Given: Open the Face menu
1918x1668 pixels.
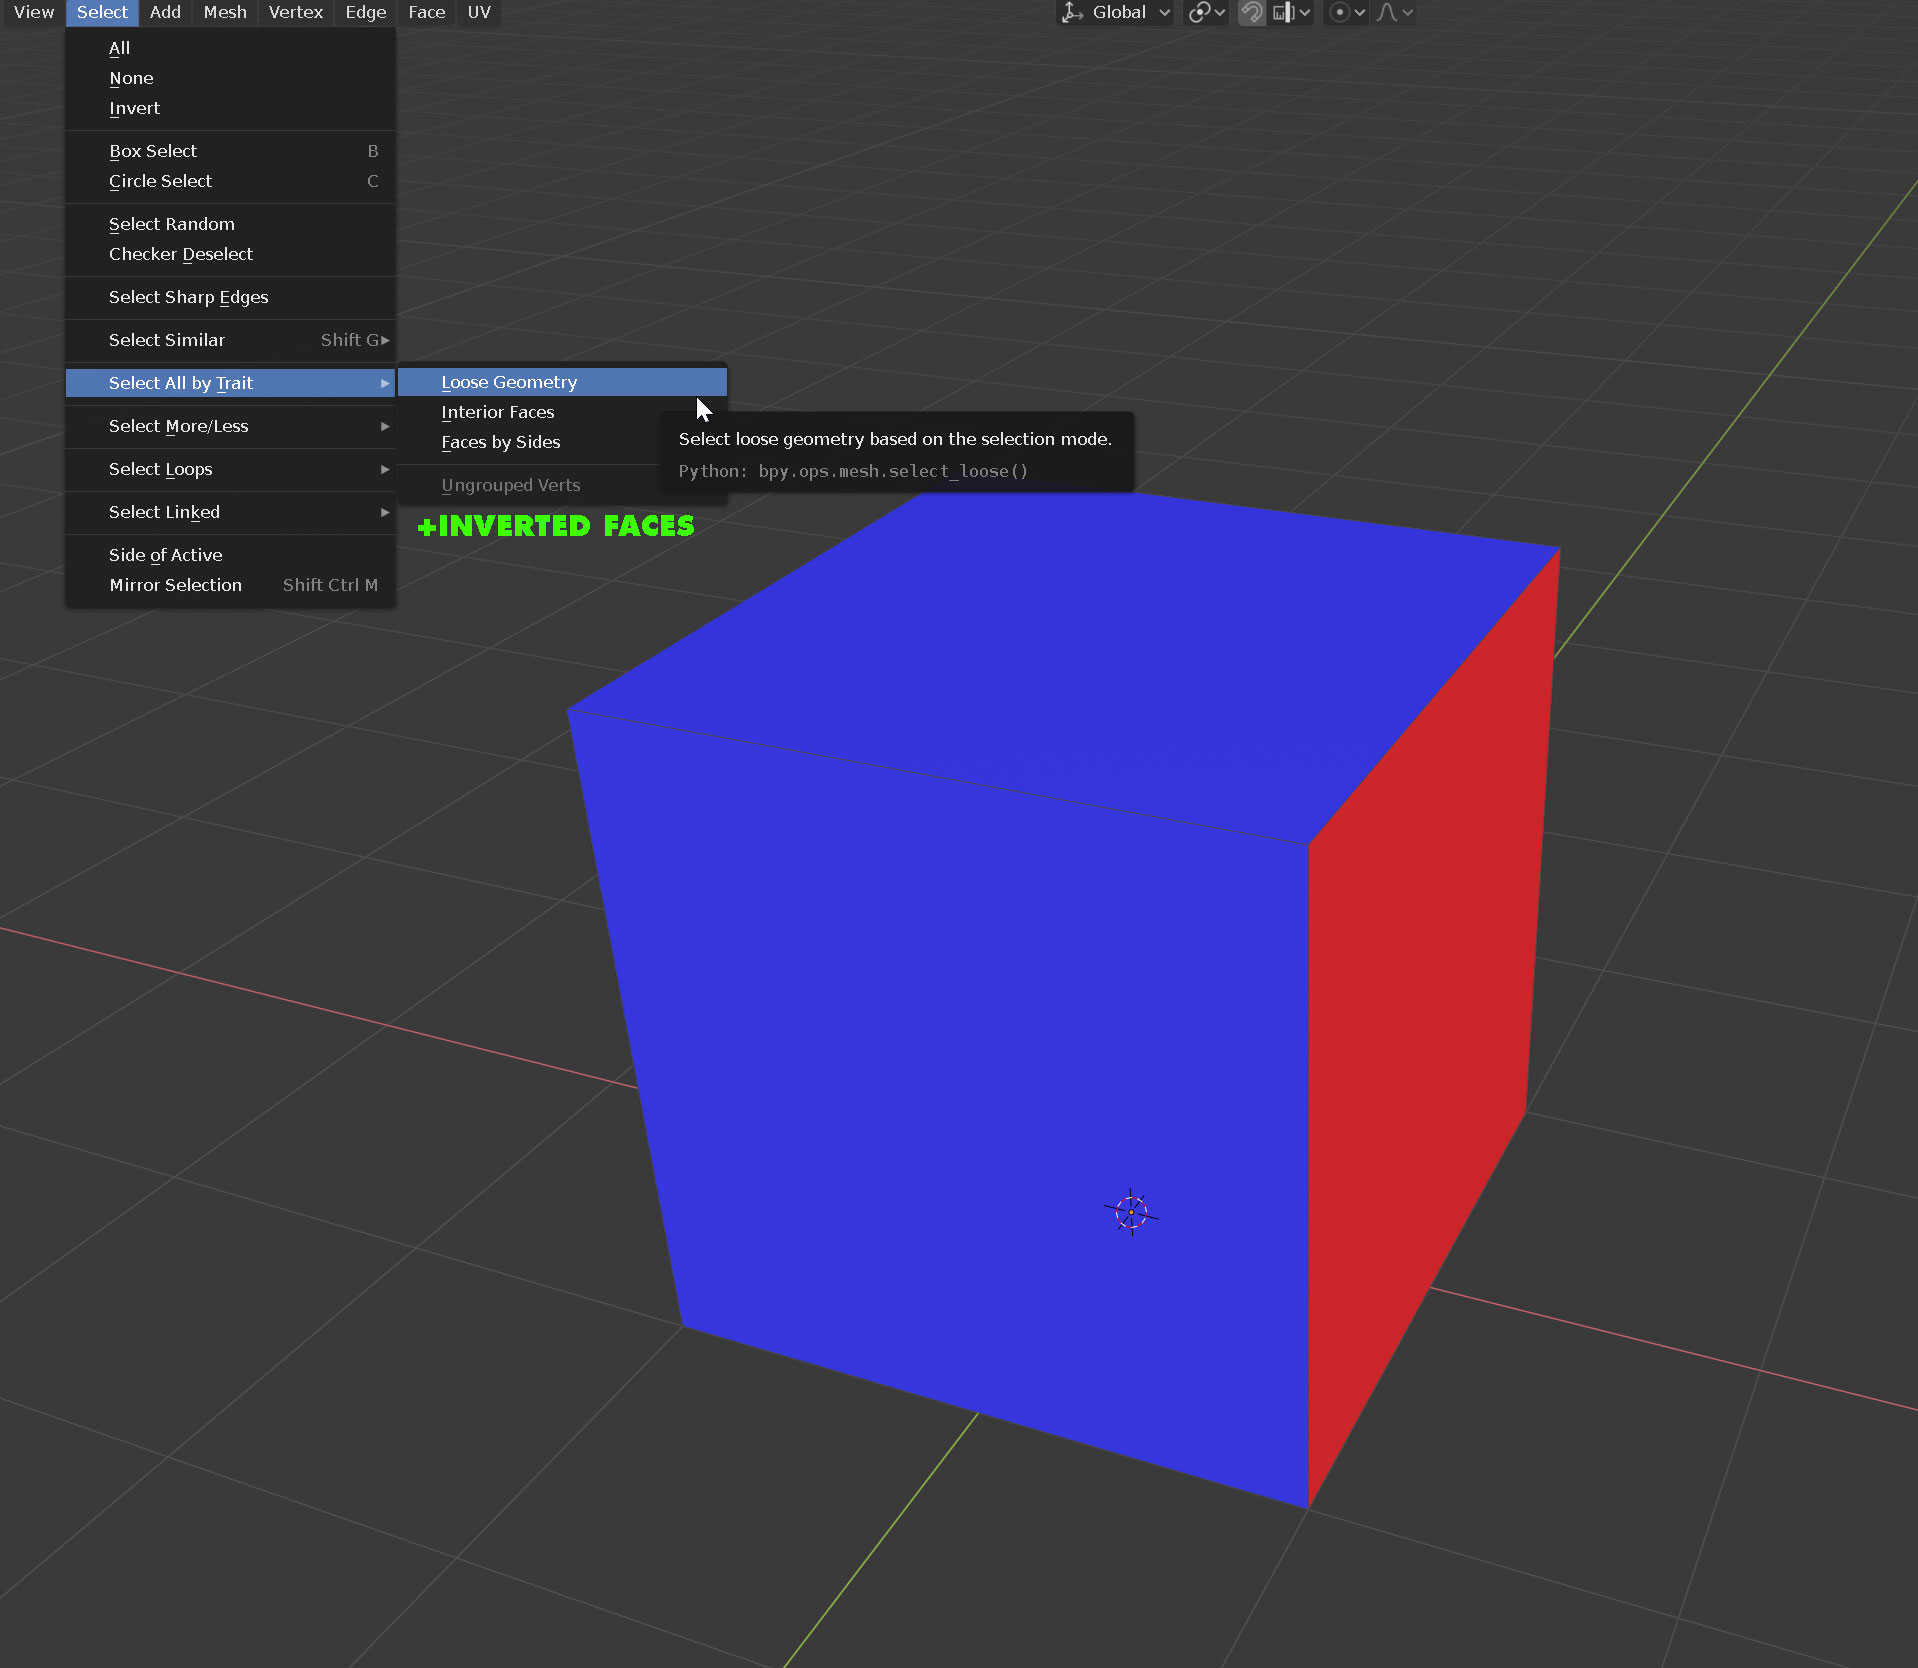Looking at the screenshot, I should [x=427, y=12].
